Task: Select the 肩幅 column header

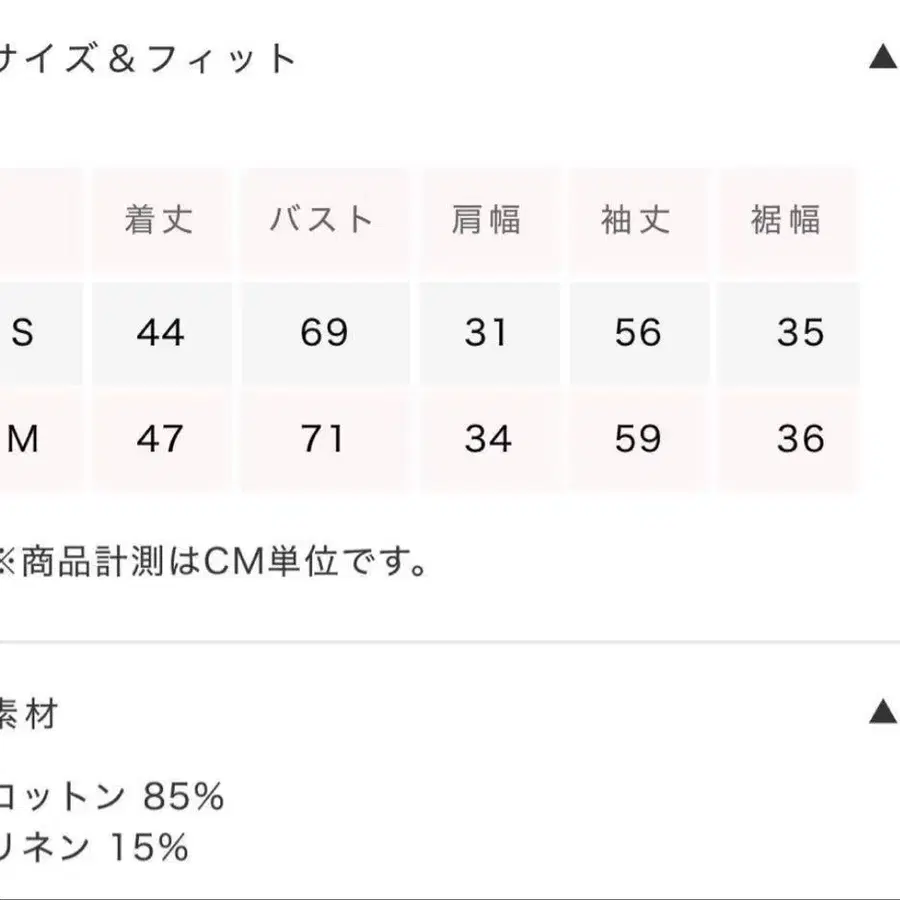Action: click(x=486, y=220)
